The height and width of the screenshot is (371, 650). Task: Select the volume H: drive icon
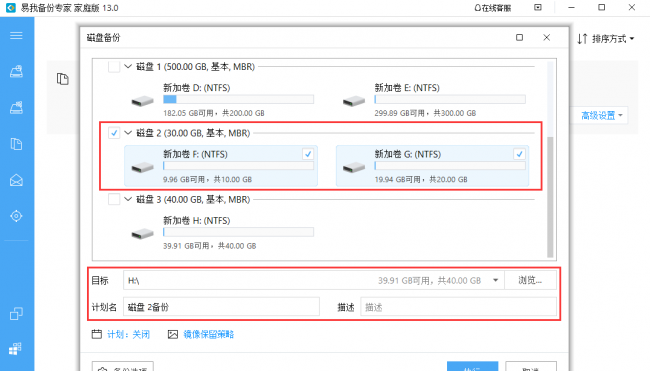tap(143, 234)
